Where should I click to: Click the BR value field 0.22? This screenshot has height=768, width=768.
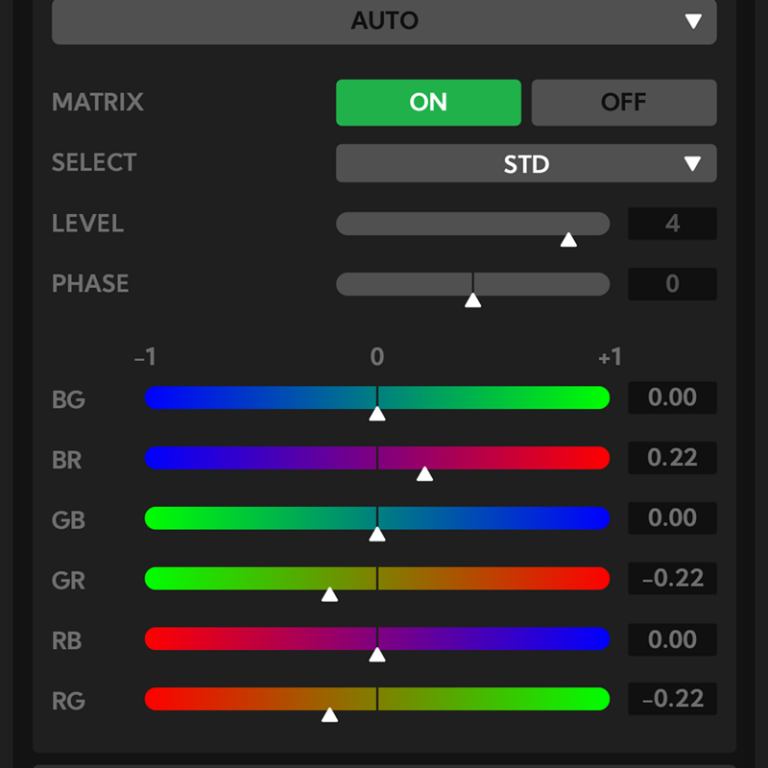pos(672,458)
